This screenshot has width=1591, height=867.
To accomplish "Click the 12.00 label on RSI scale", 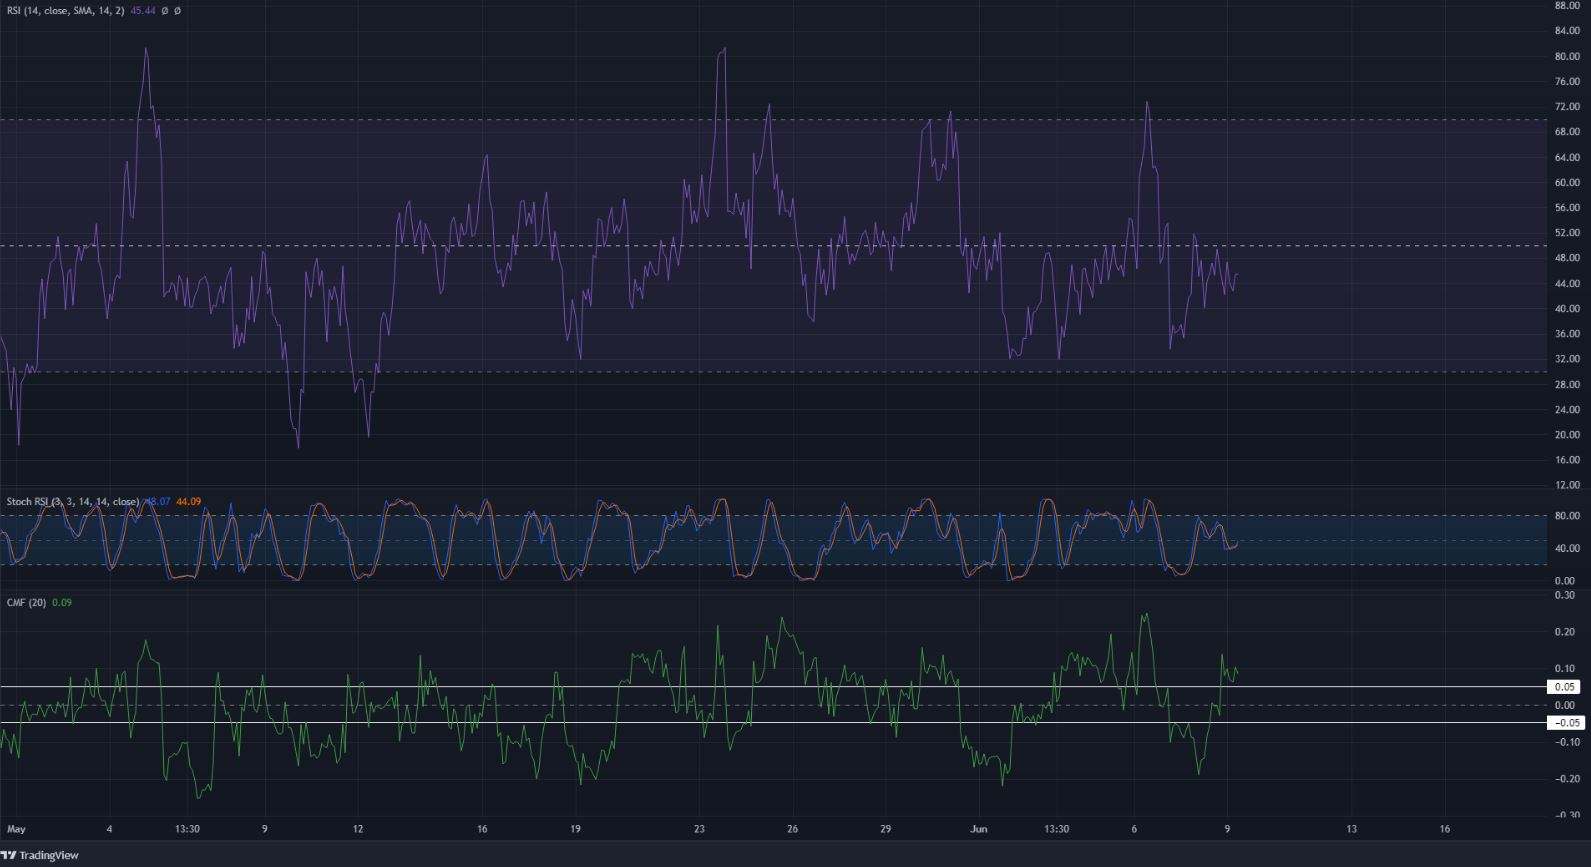I will pos(1567,485).
